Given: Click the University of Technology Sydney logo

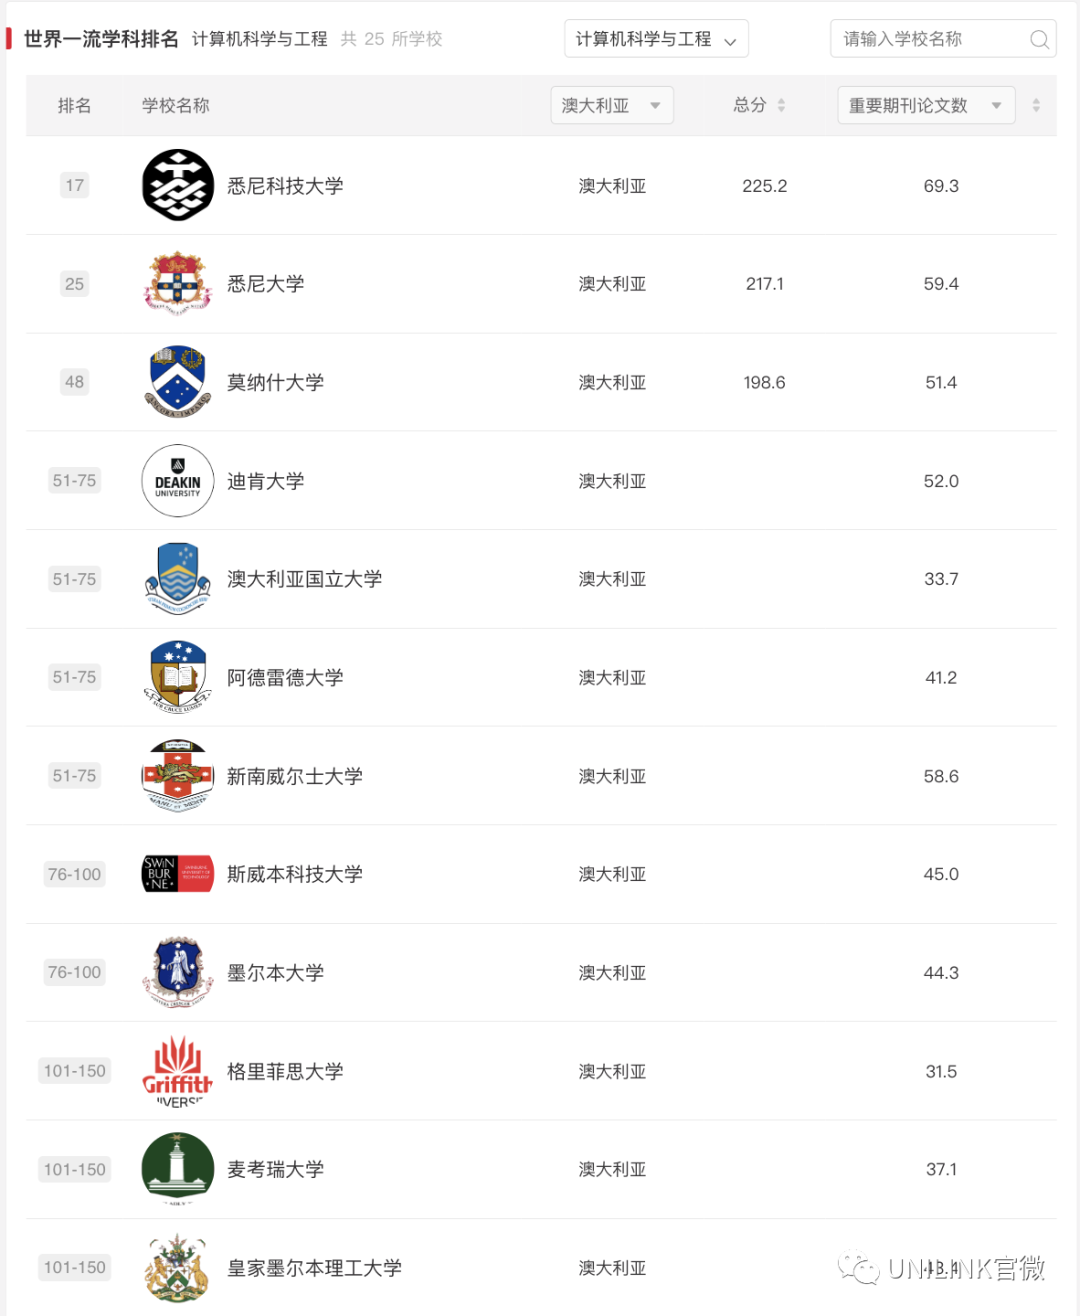Looking at the screenshot, I should [178, 185].
